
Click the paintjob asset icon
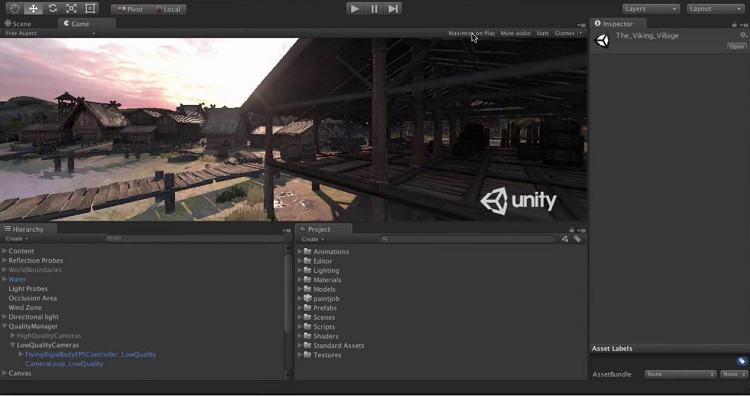[308, 298]
